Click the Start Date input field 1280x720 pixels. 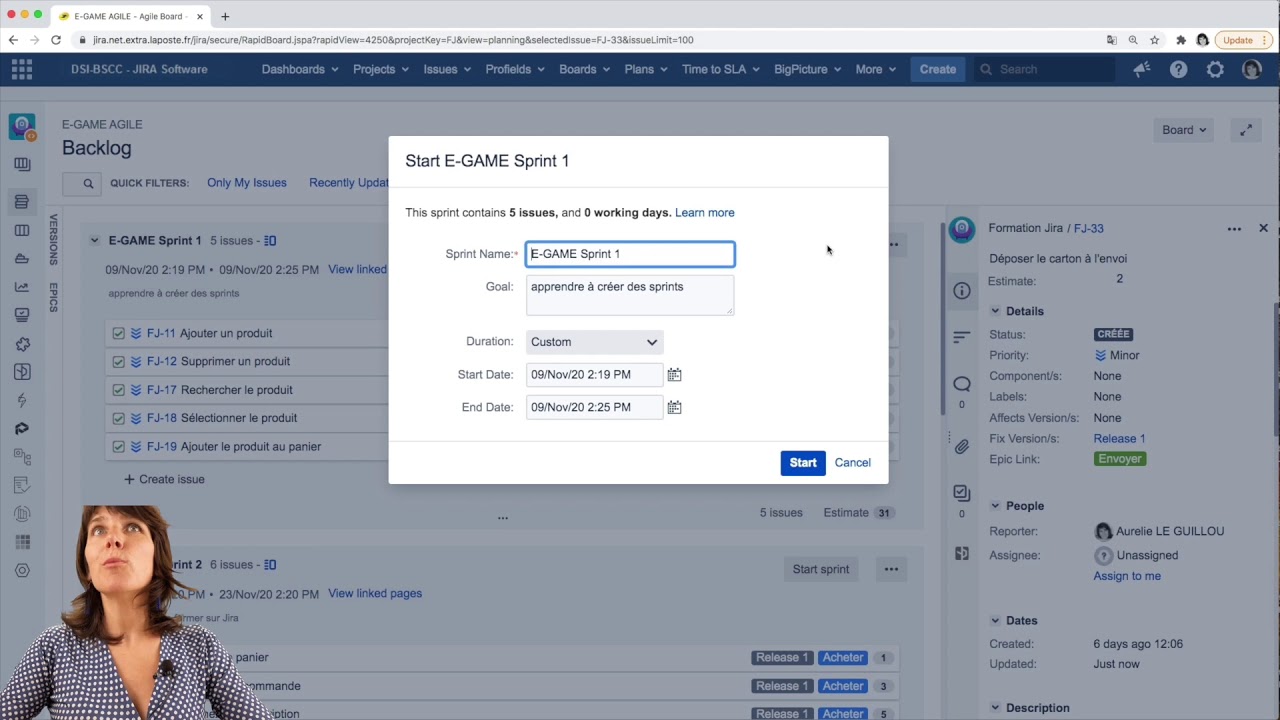(x=594, y=374)
